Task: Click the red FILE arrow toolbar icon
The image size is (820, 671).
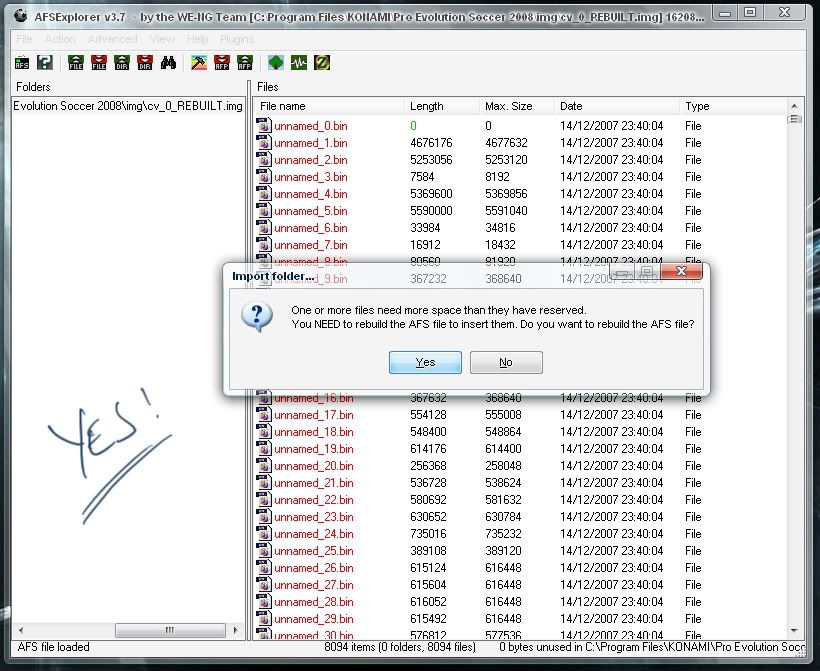Action: coord(99,63)
